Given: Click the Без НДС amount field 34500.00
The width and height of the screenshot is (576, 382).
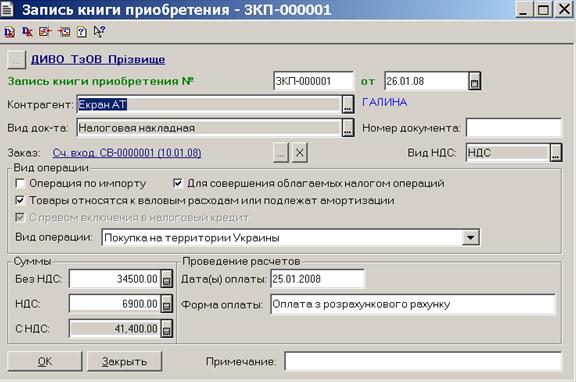Looking at the screenshot, I should pos(115,279).
